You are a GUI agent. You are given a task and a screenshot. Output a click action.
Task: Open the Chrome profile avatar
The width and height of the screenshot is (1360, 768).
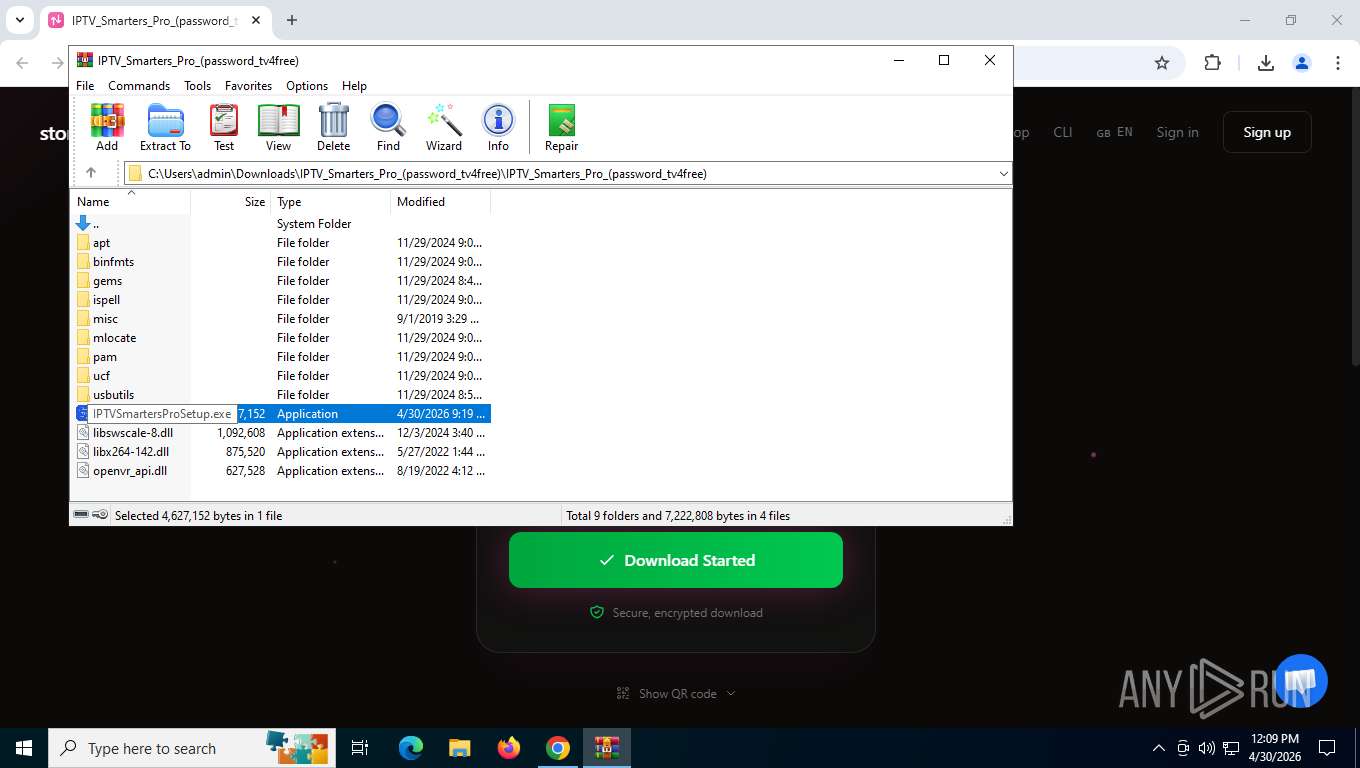pos(1301,63)
